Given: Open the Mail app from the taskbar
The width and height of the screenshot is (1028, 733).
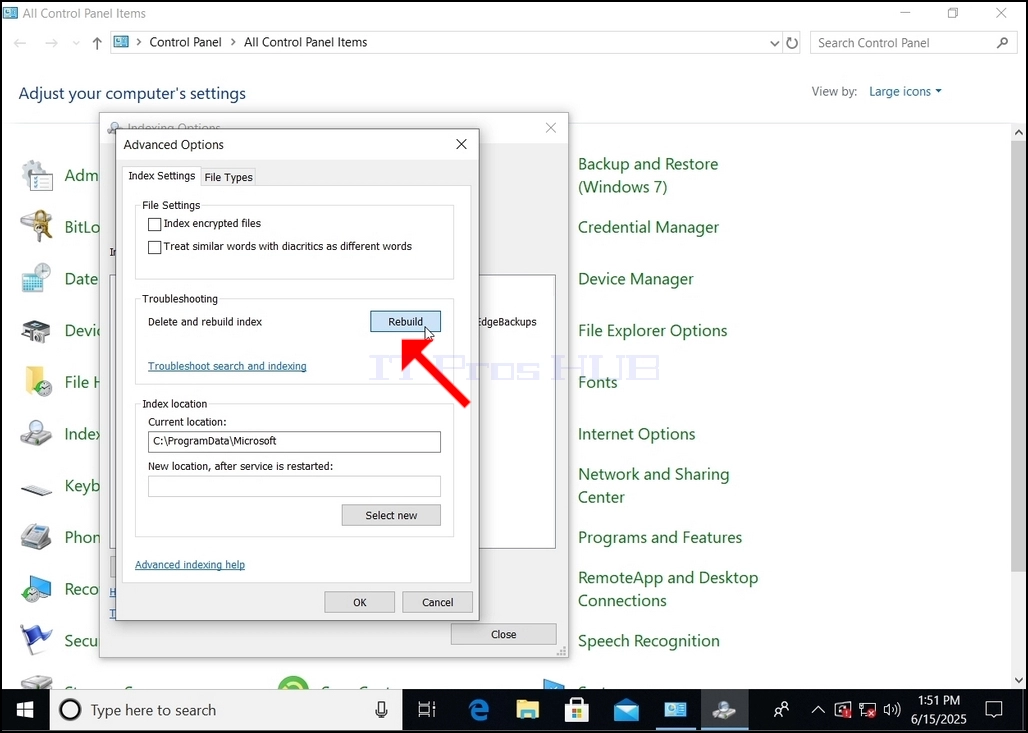Looking at the screenshot, I should pos(626,710).
